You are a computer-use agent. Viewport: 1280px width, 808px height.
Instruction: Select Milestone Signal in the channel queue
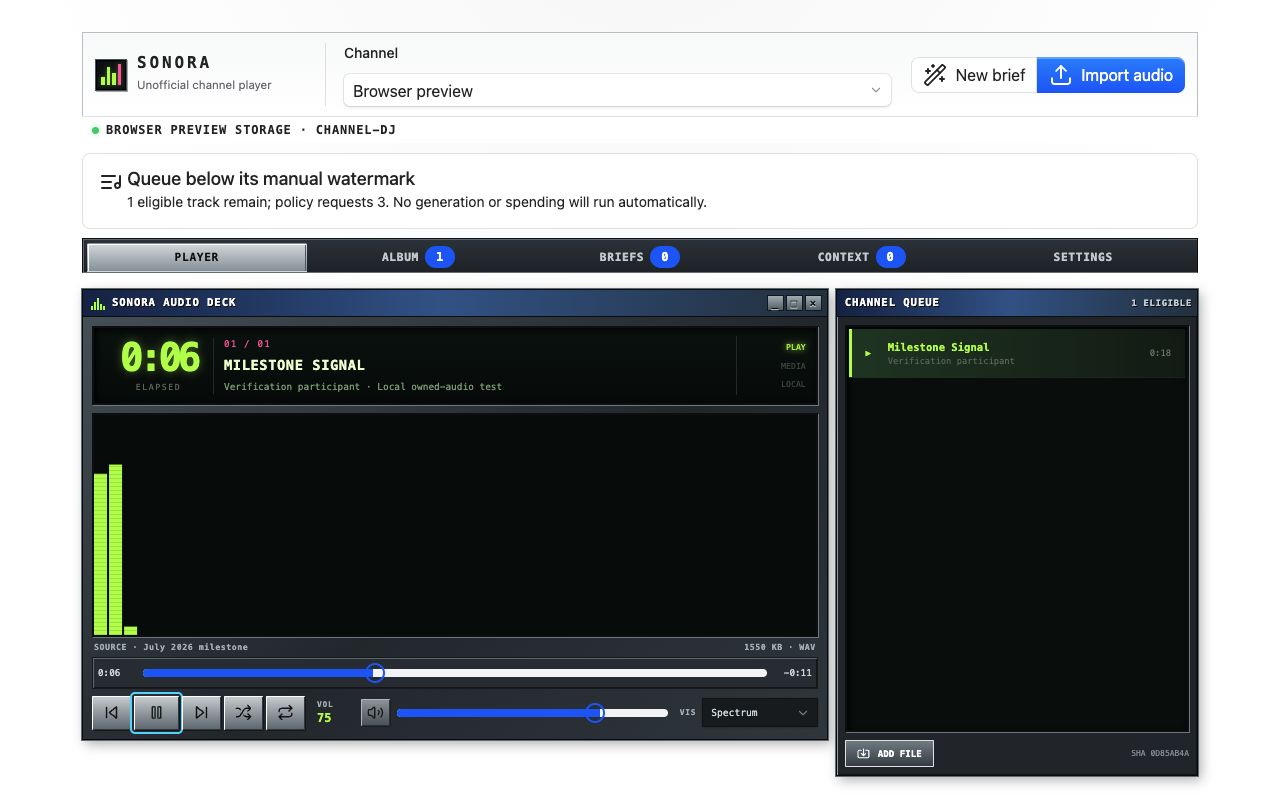[x=1016, y=353]
